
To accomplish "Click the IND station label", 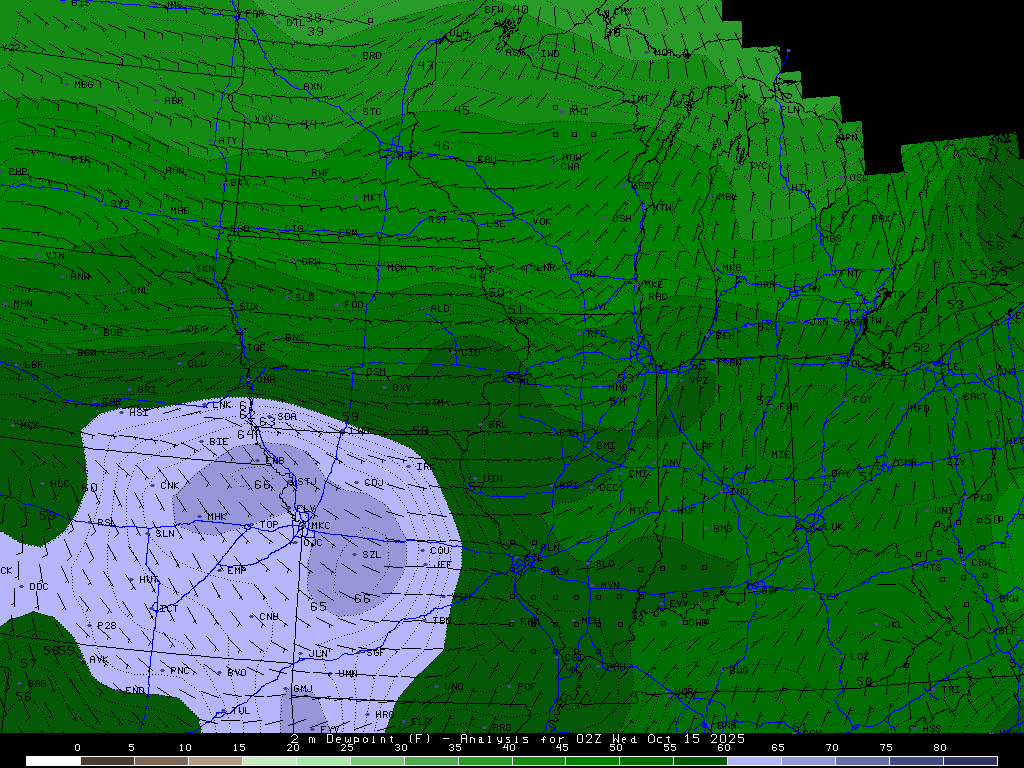I will [739, 492].
